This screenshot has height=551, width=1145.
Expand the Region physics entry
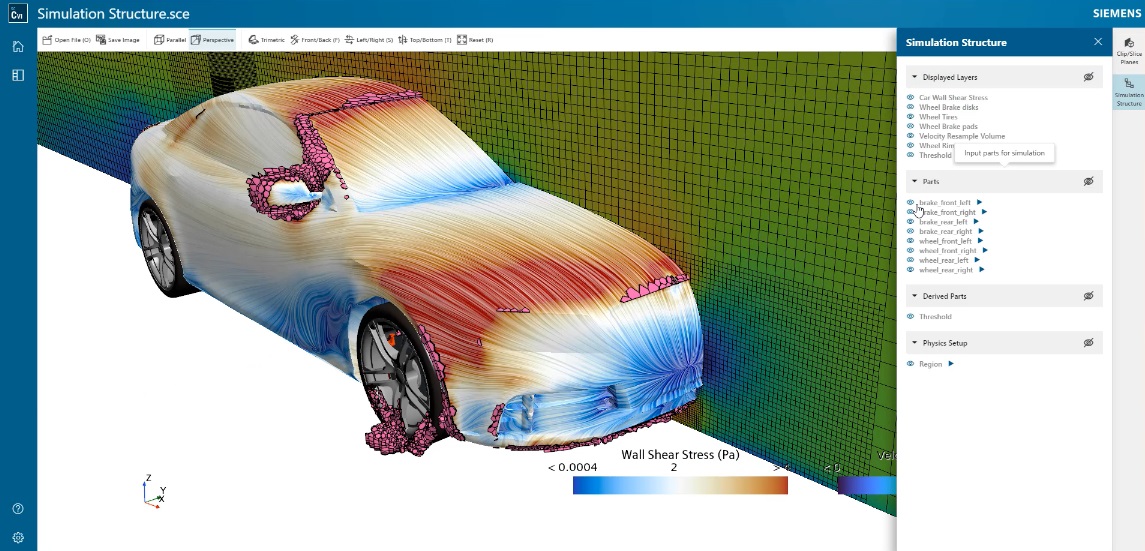(951, 364)
